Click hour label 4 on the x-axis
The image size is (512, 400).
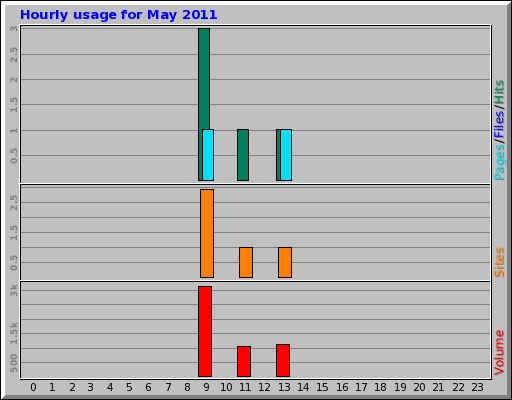pos(110,387)
